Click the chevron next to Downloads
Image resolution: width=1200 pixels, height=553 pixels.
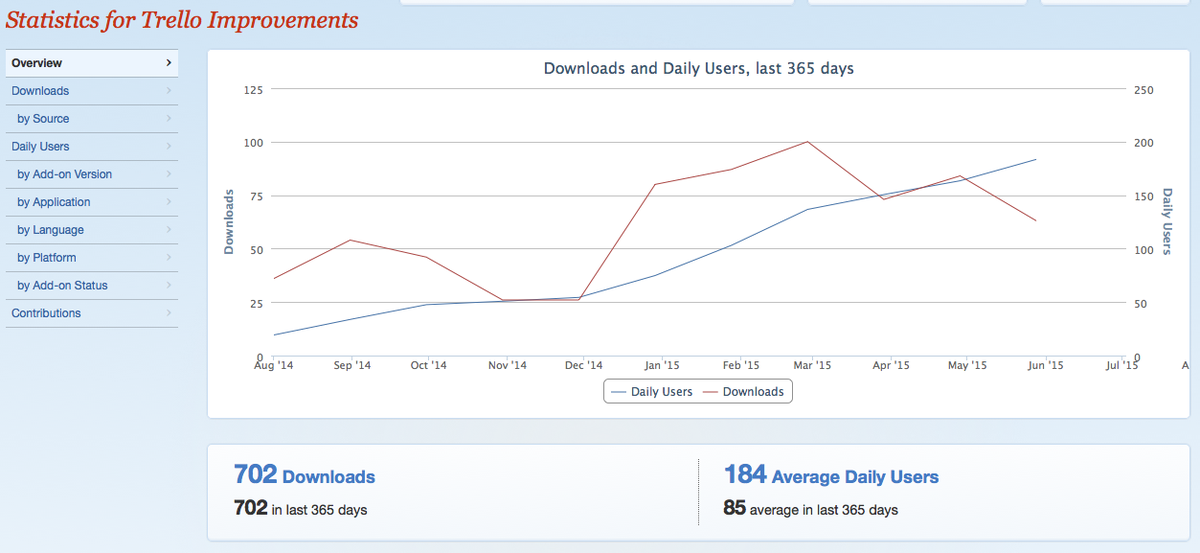click(x=169, y=91)
